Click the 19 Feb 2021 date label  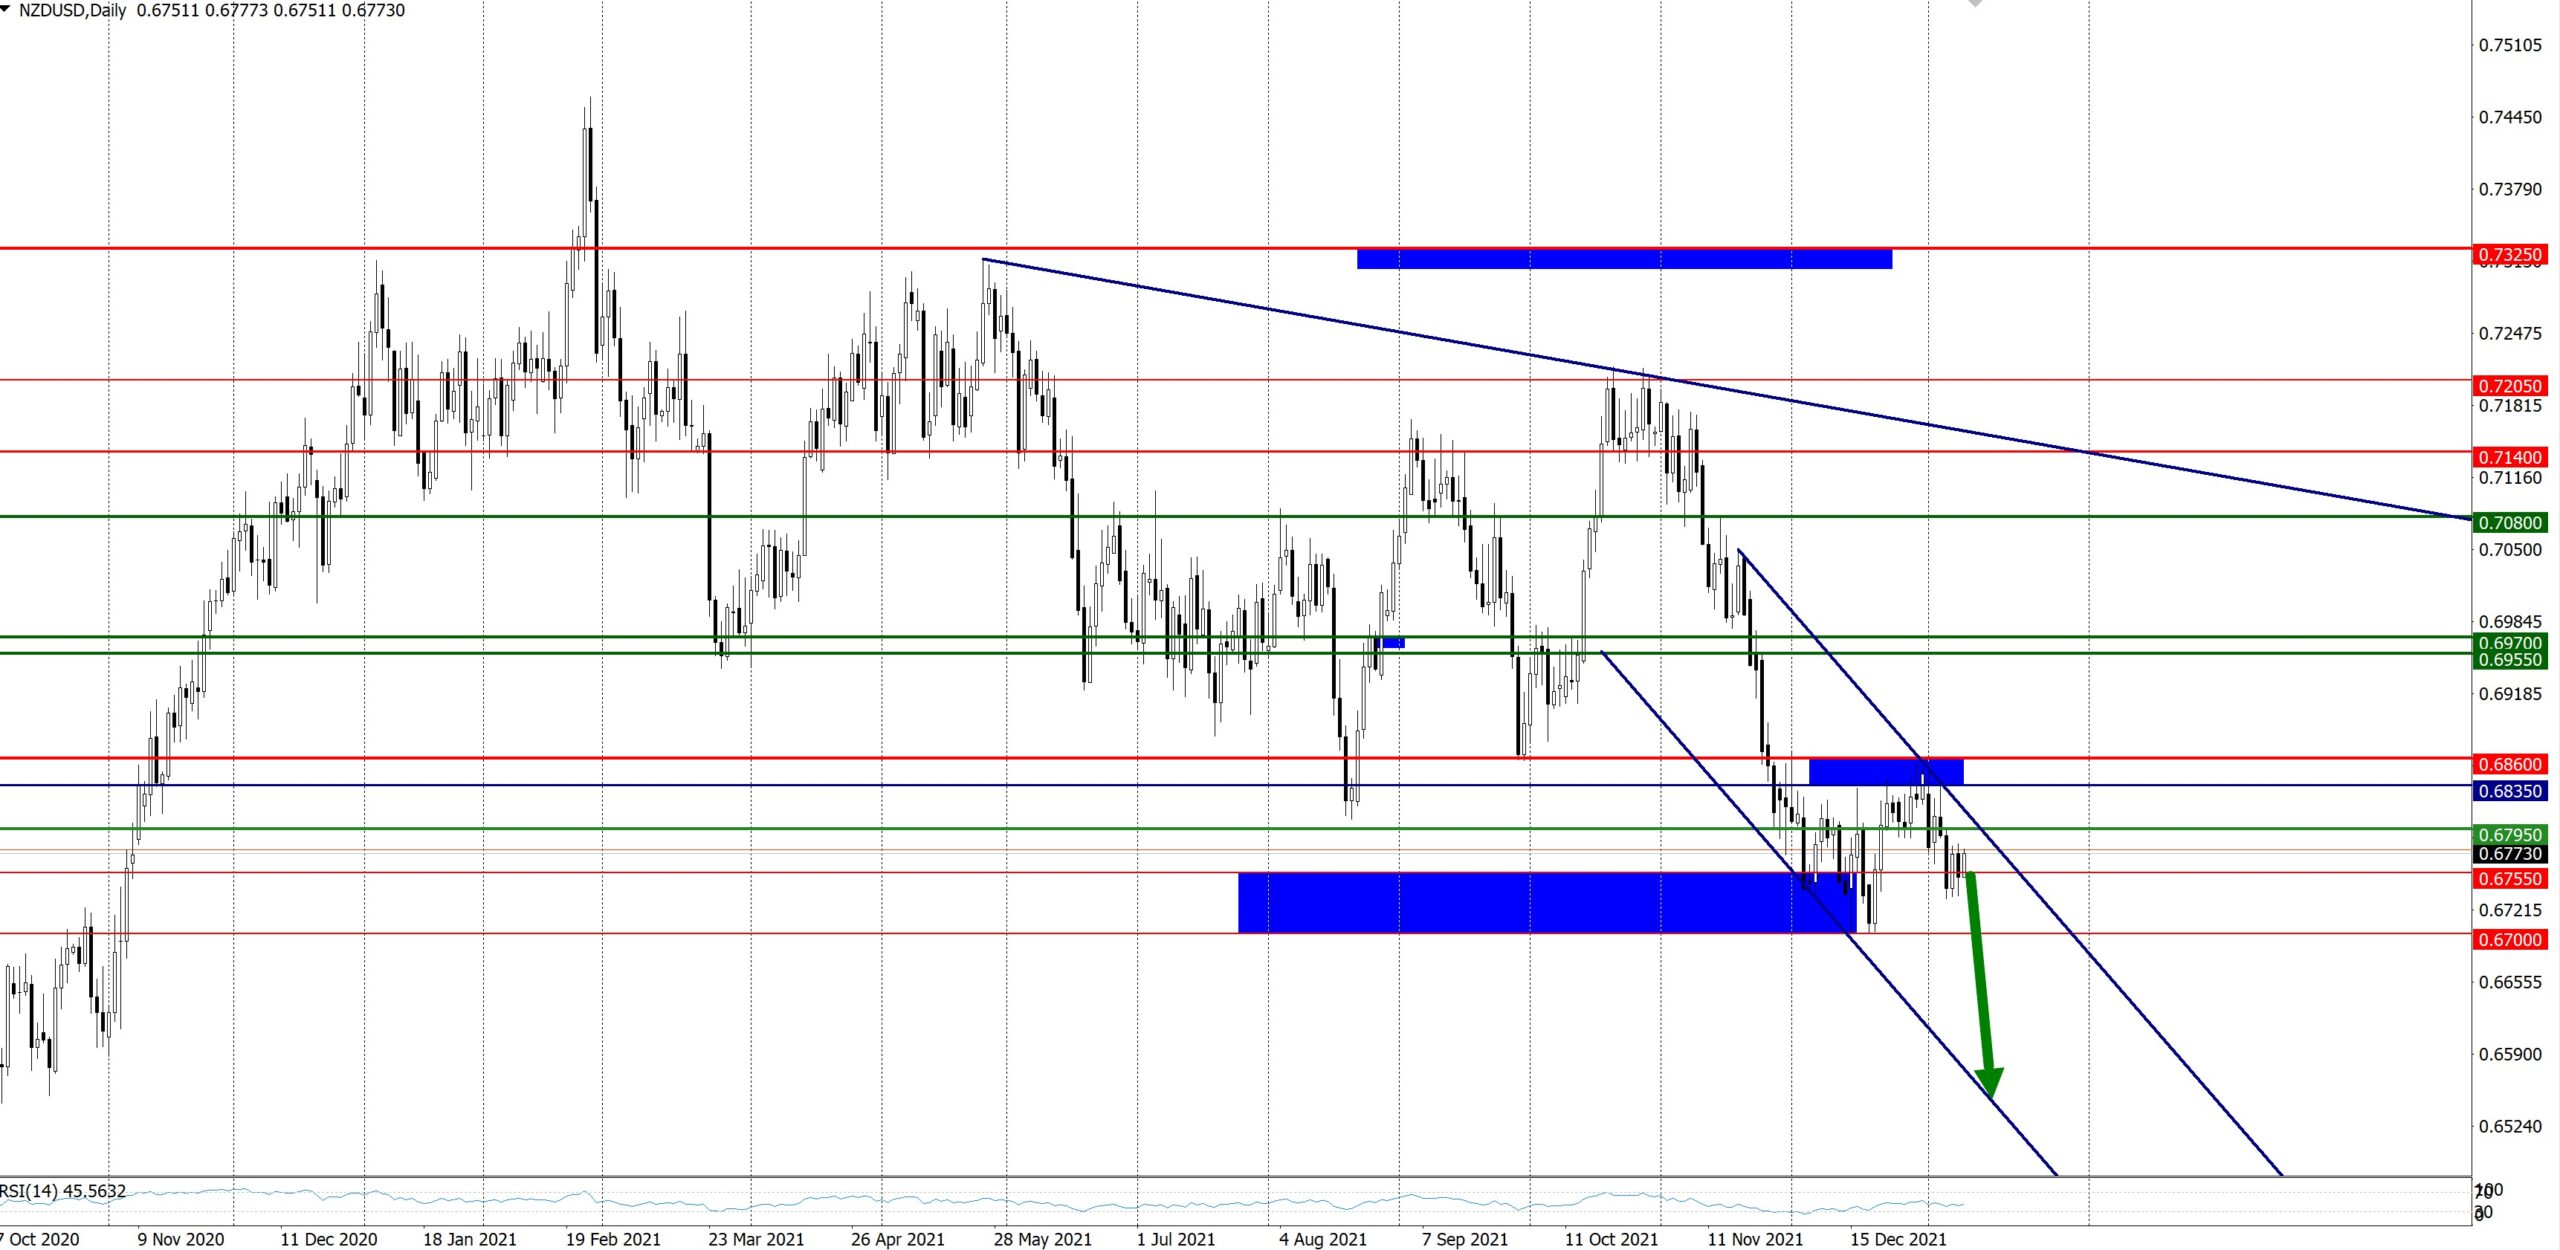coord(612,1239)
